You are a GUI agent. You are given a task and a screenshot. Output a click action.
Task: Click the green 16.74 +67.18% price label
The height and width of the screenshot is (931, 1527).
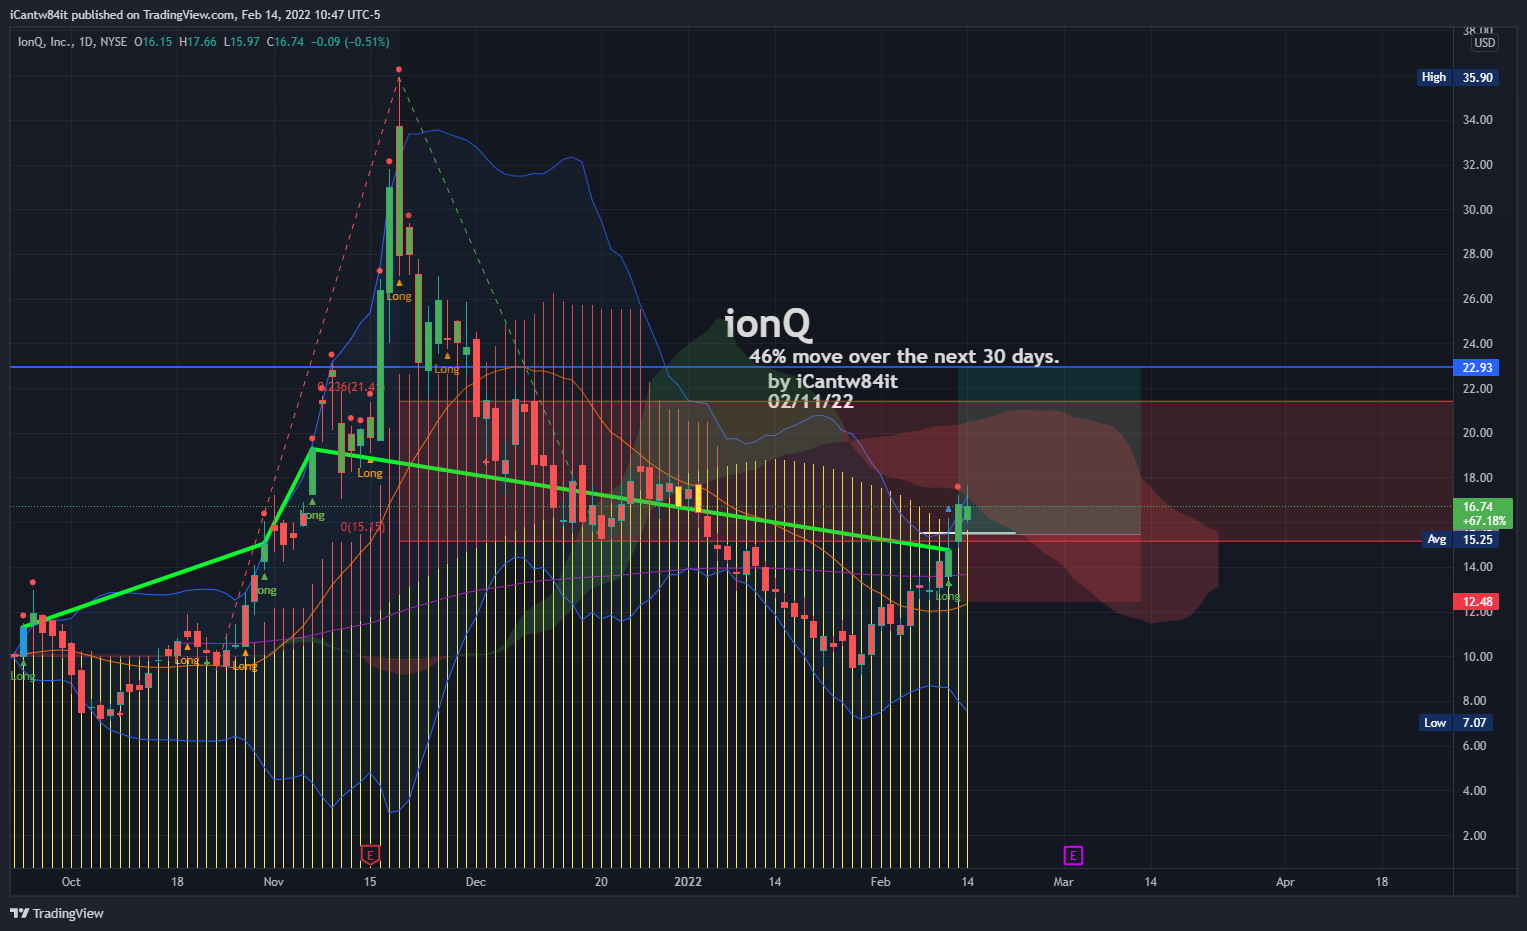click(x=1482, y=514)
